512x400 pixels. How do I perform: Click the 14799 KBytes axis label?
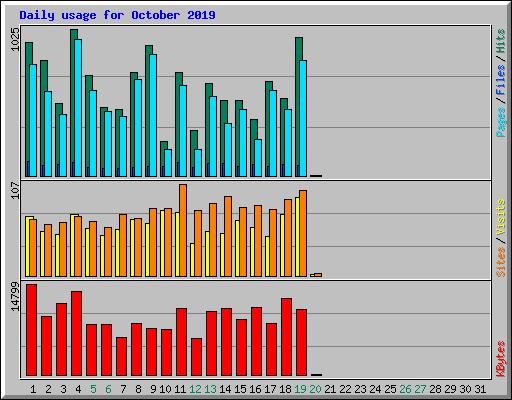(x=15, y=297)
